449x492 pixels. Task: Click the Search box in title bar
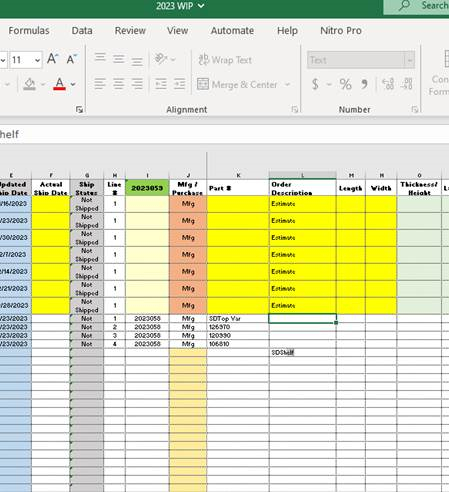point(417,6)
